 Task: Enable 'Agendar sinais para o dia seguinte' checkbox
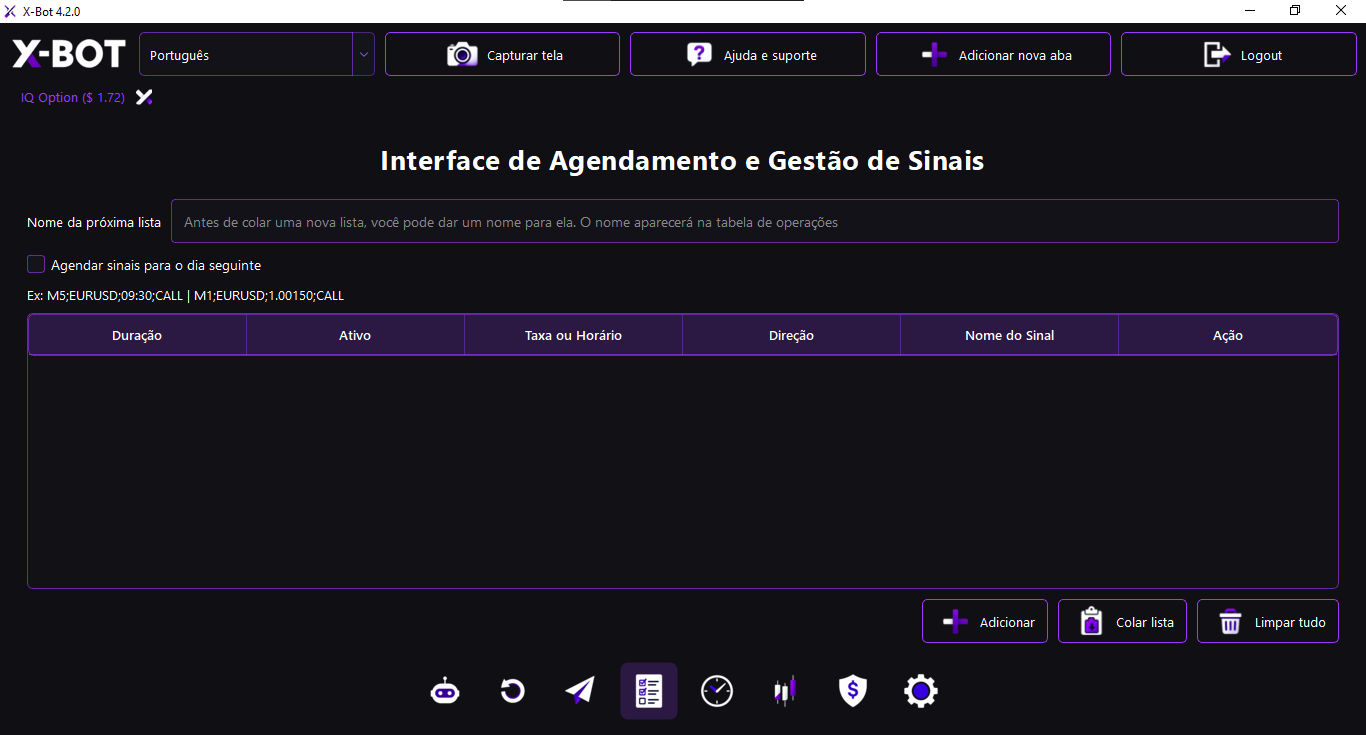[x=36, y=265]
